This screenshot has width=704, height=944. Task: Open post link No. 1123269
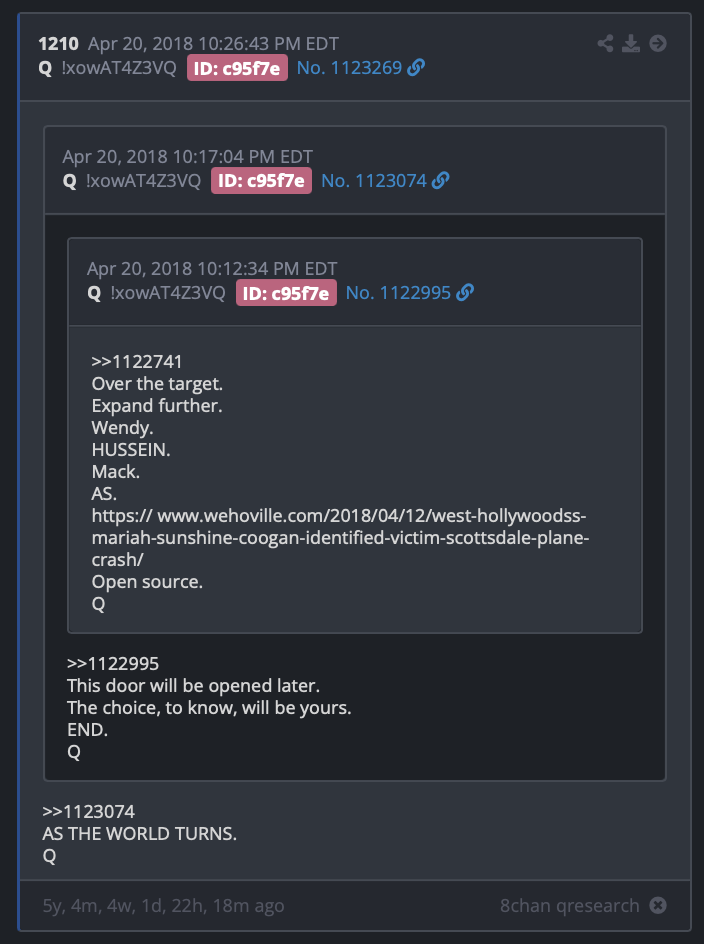click(349, 68)
